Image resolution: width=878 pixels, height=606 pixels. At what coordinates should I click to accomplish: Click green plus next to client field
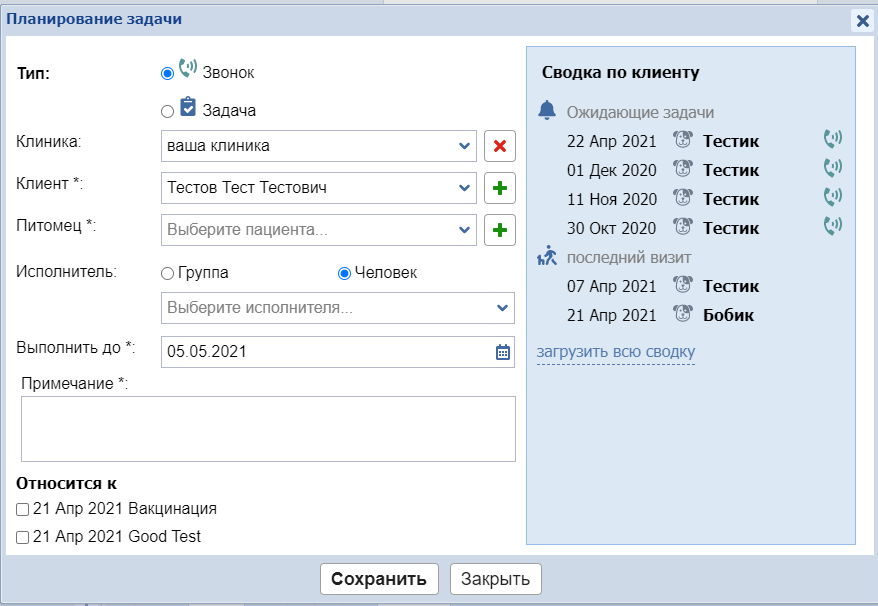[x=500, y=188]
